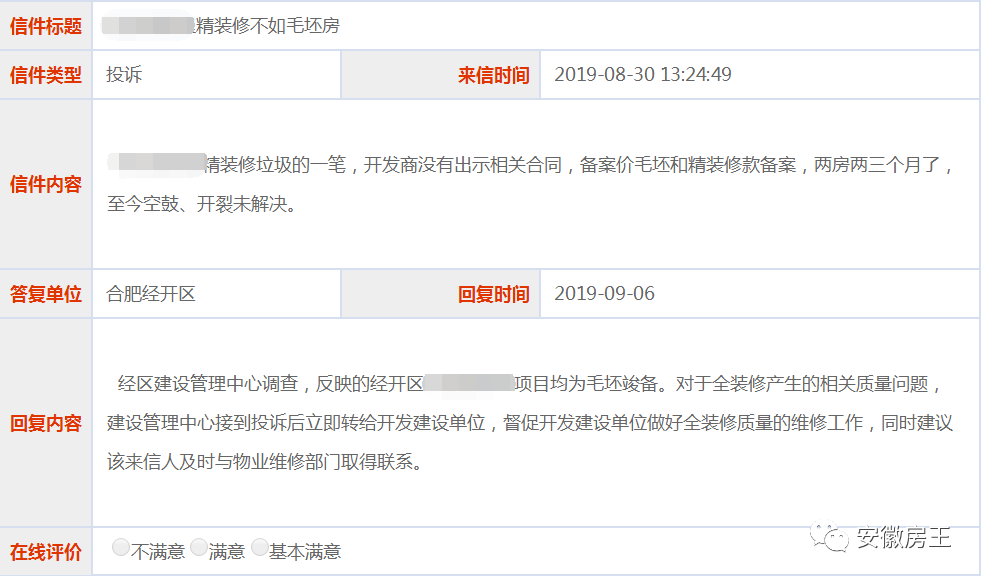
Task: Click the 回复时间 header label
Action: click(493, 294)
